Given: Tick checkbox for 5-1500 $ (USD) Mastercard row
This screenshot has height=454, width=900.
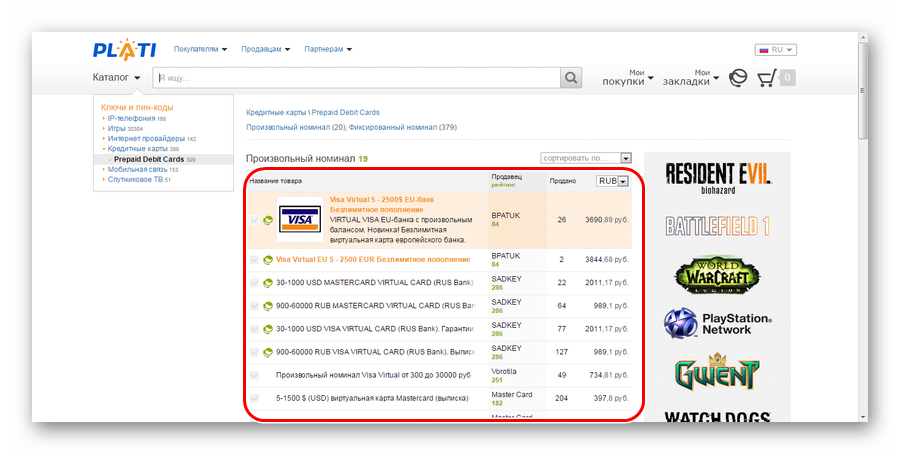Looking at the screenshot, I should pyautogui.click(x=254, y=398).
